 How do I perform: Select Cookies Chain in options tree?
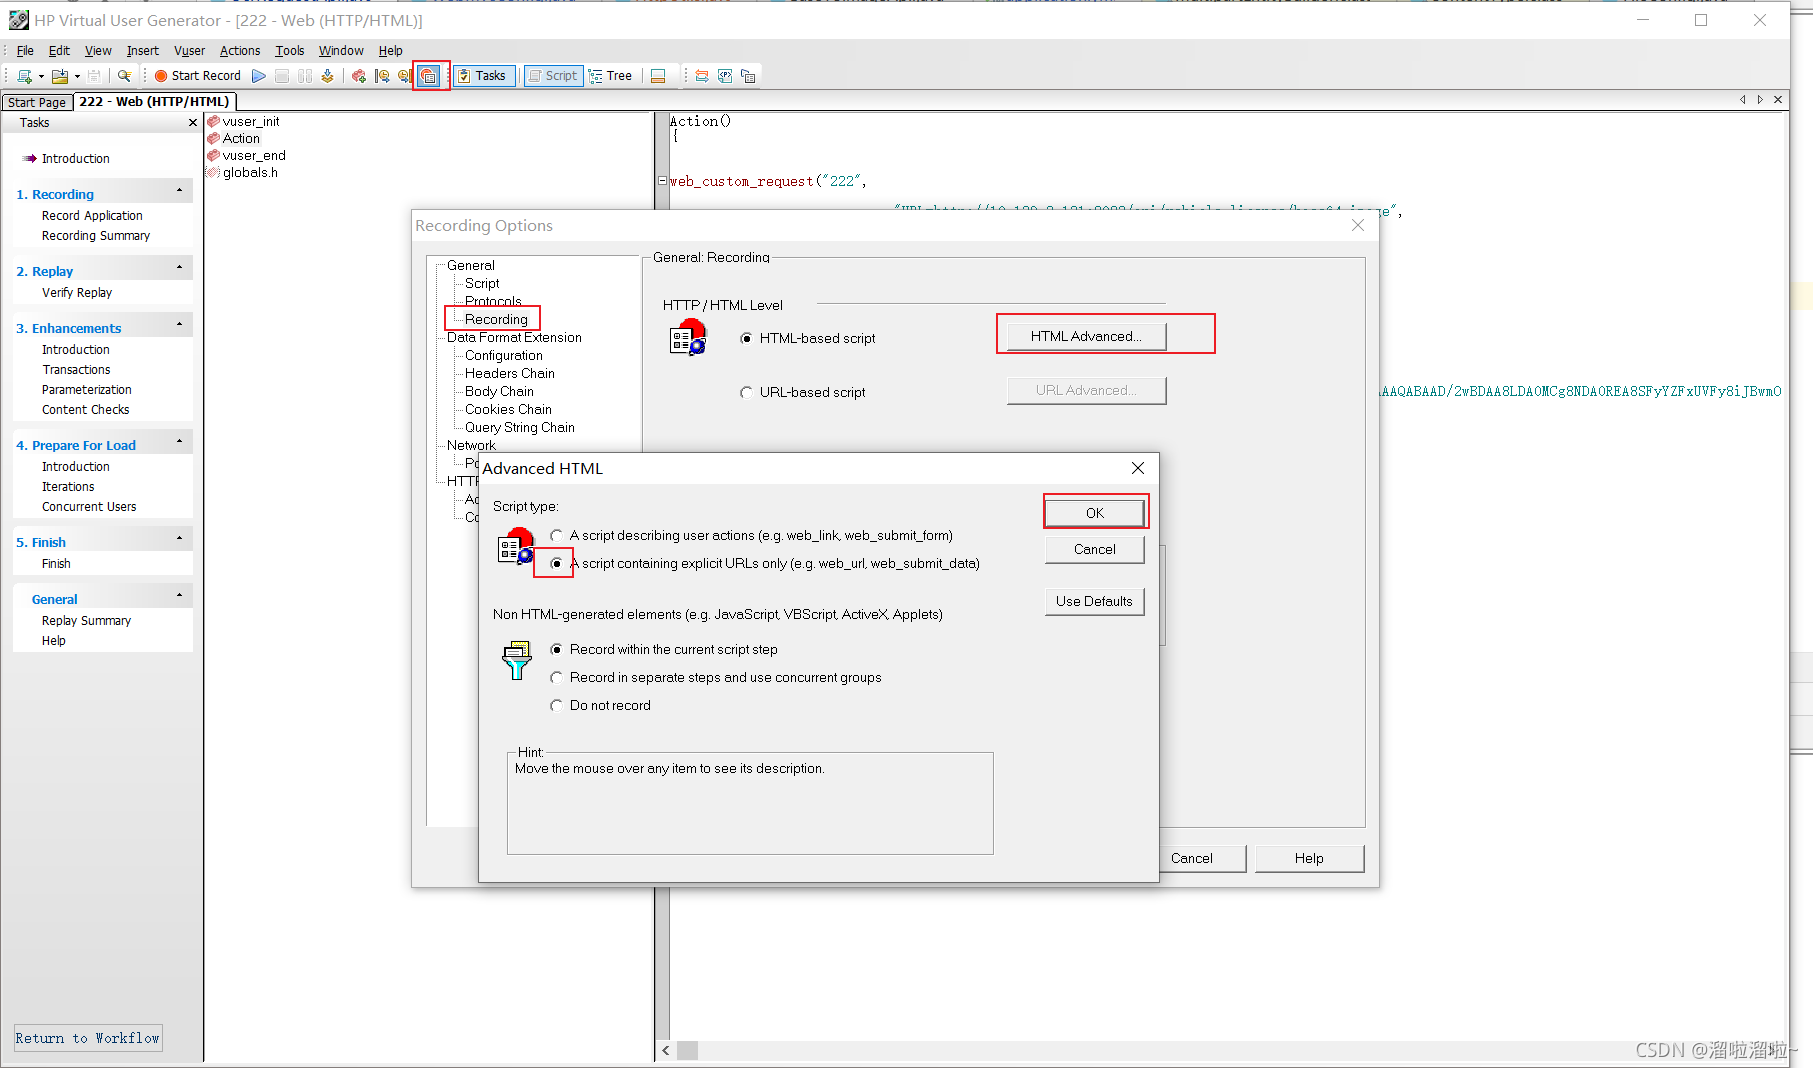pyautogui.click(x=508, y=409)
